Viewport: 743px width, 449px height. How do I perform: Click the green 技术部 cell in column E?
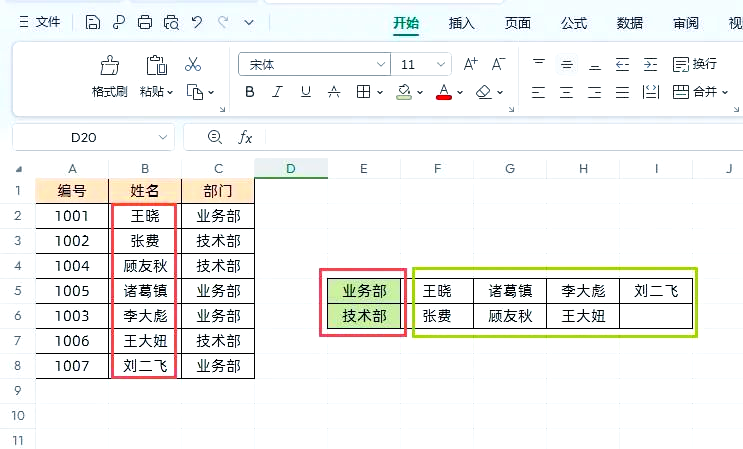(x=364, y=316)
